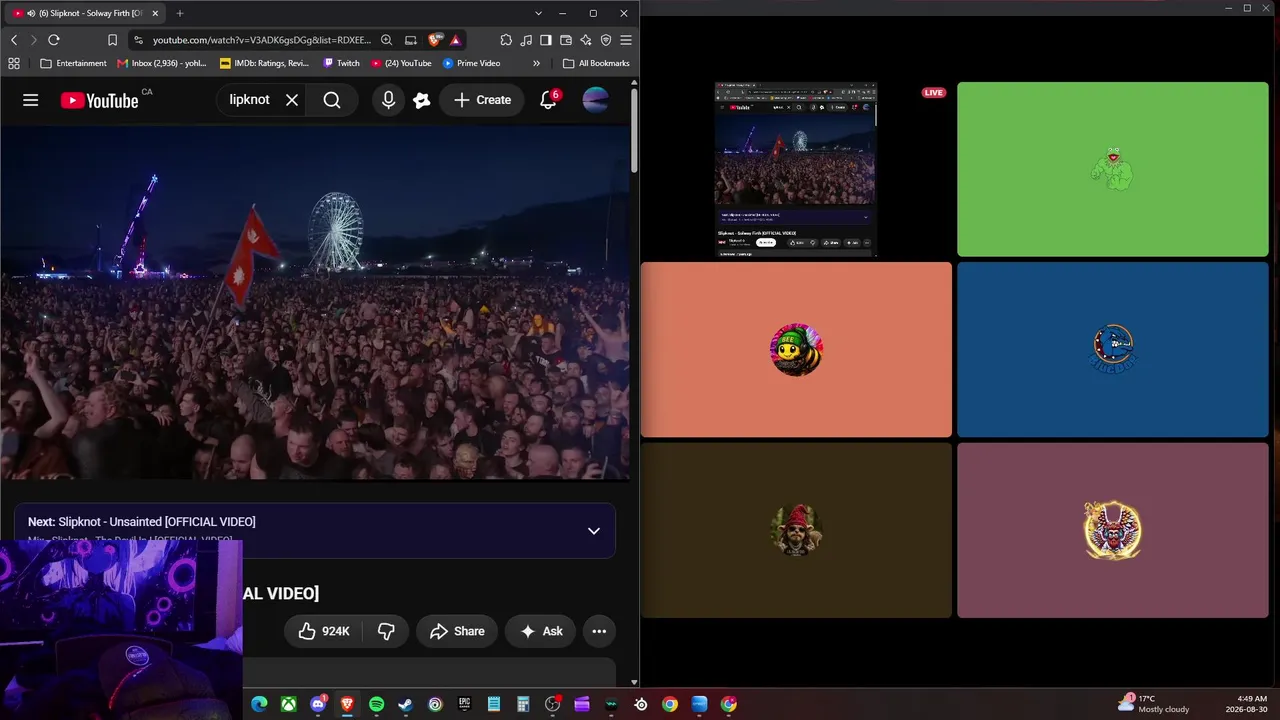
Task: Open a new browser tab
Action: [x=180, y=13]
